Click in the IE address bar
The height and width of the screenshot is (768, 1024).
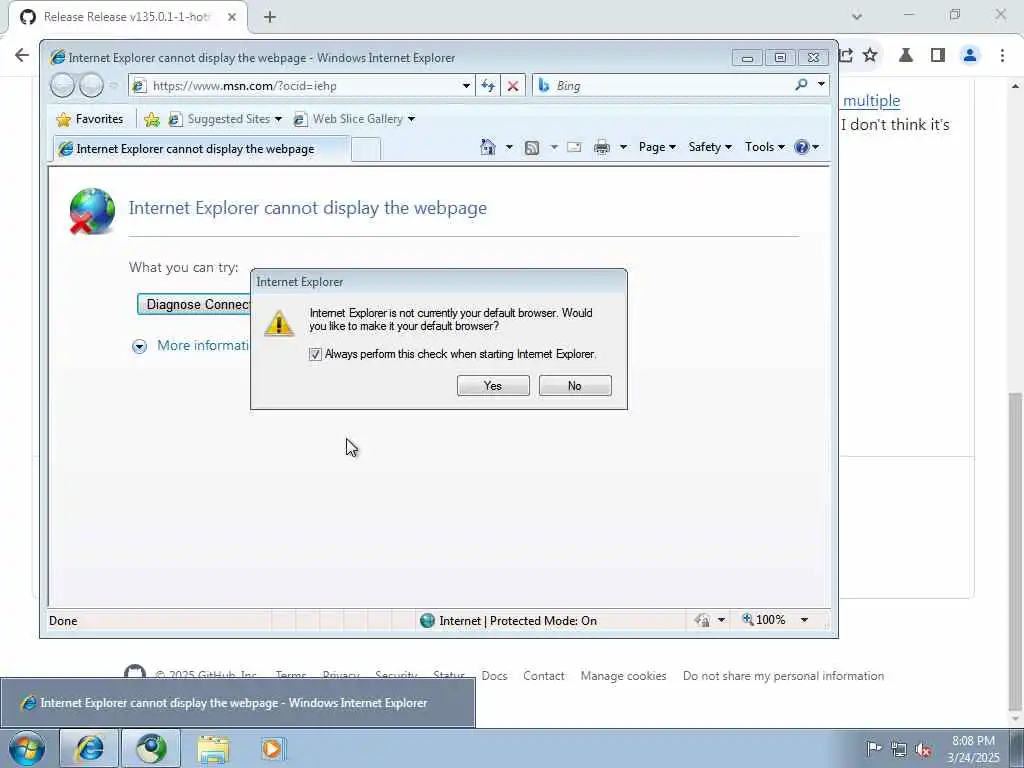click(x=300, y=86)
